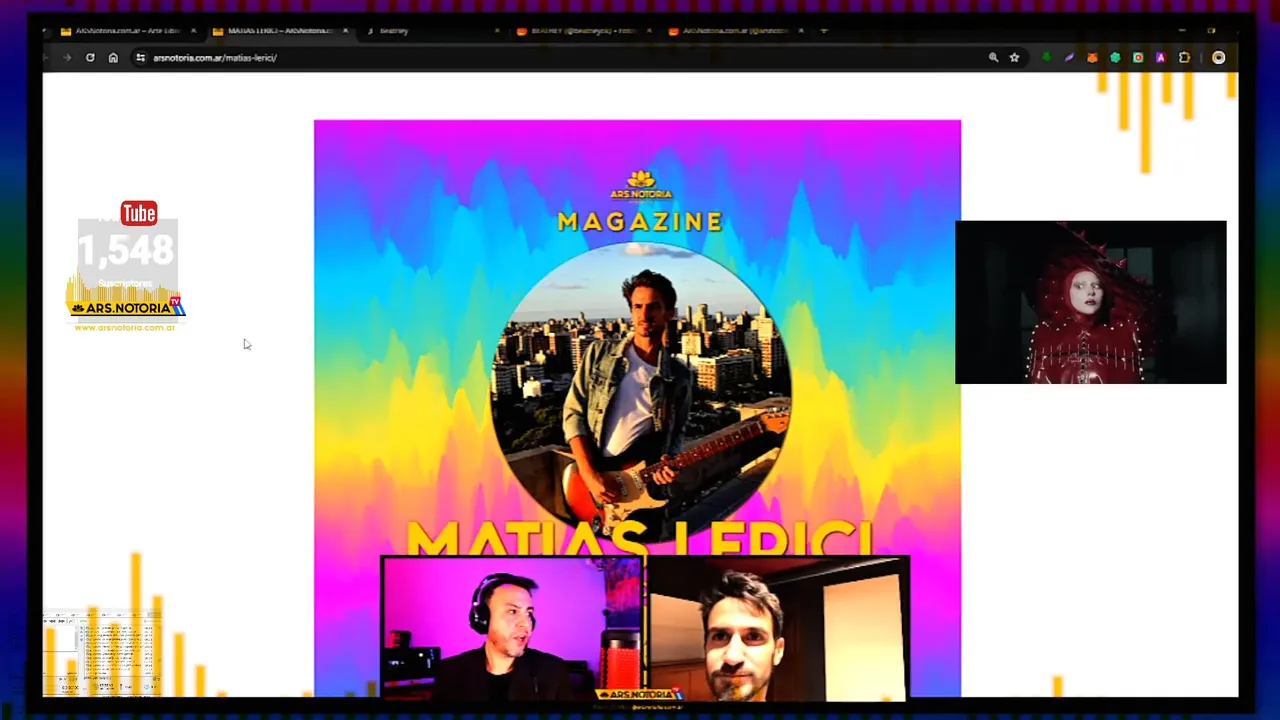Click the host webcam with headphones

(512, 628)
